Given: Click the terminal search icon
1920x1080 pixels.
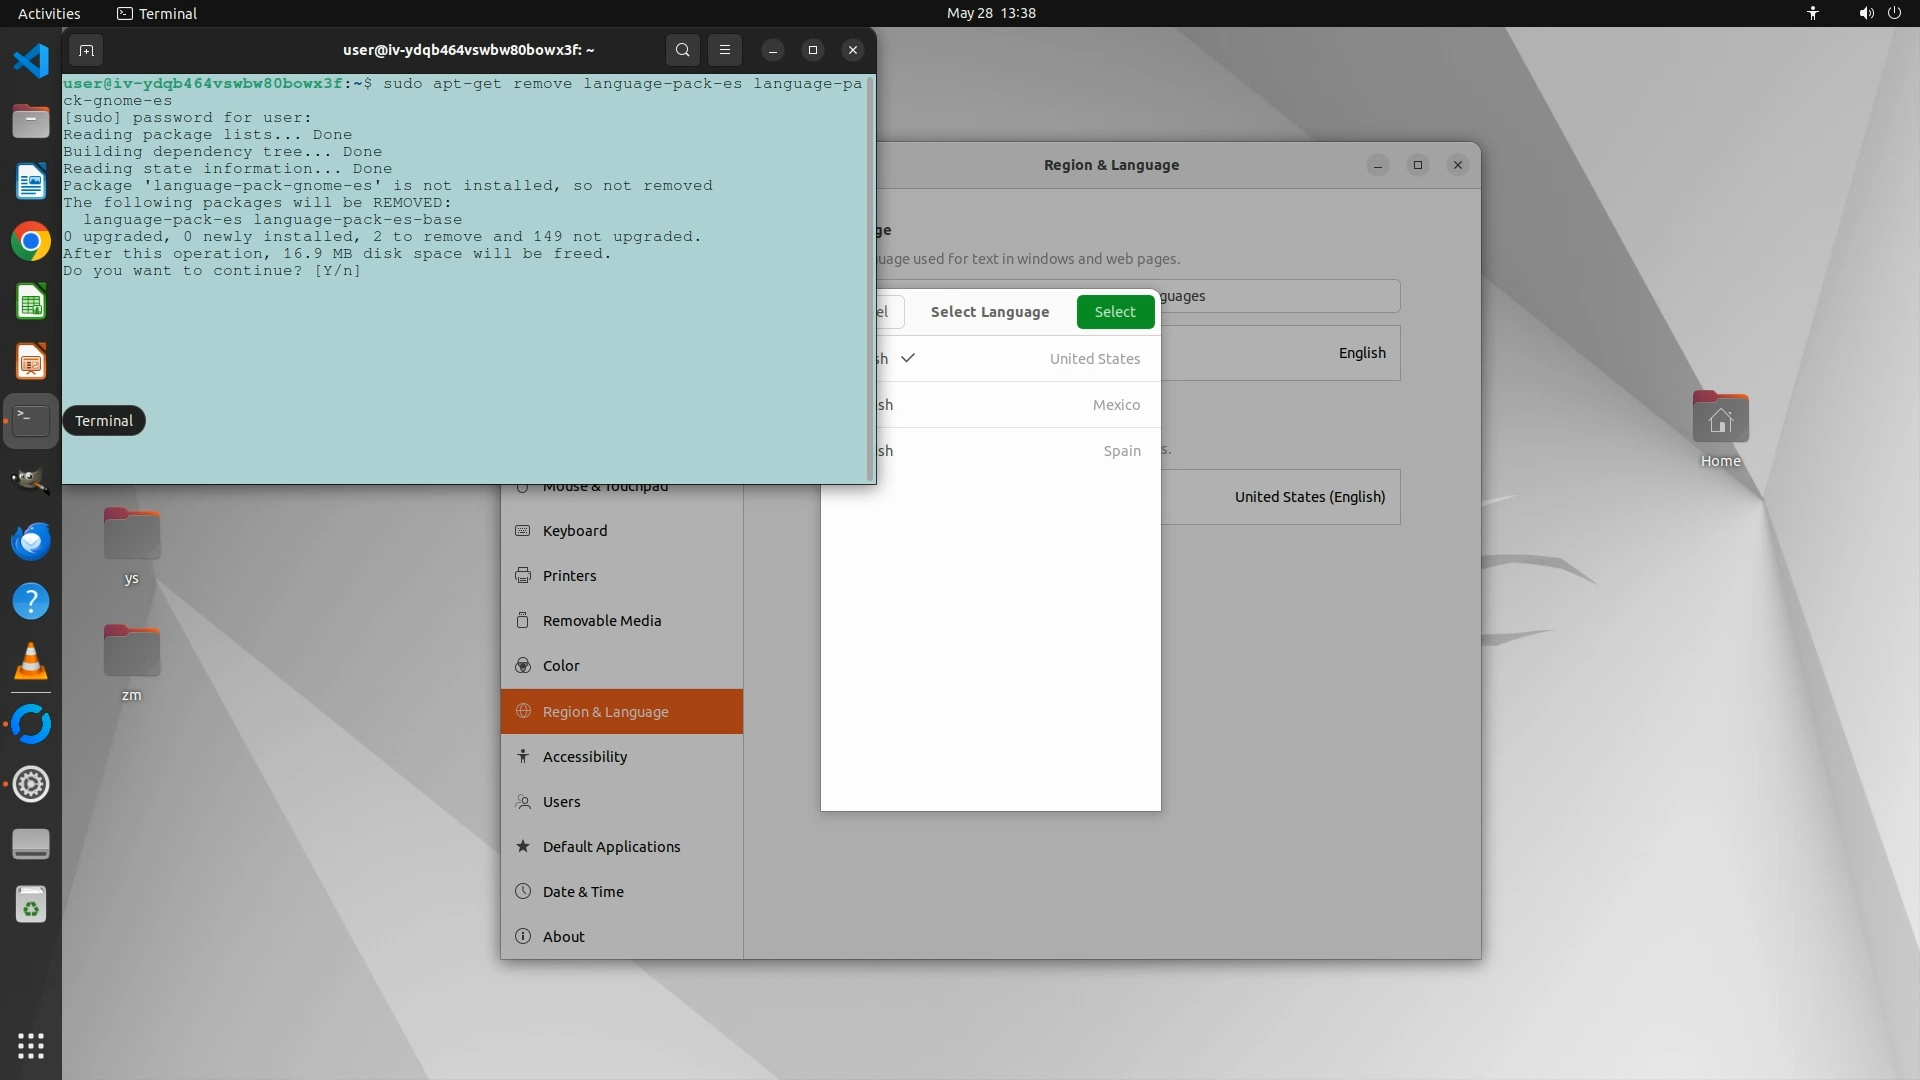Looking at the screenshot, I should pos(682,50).
